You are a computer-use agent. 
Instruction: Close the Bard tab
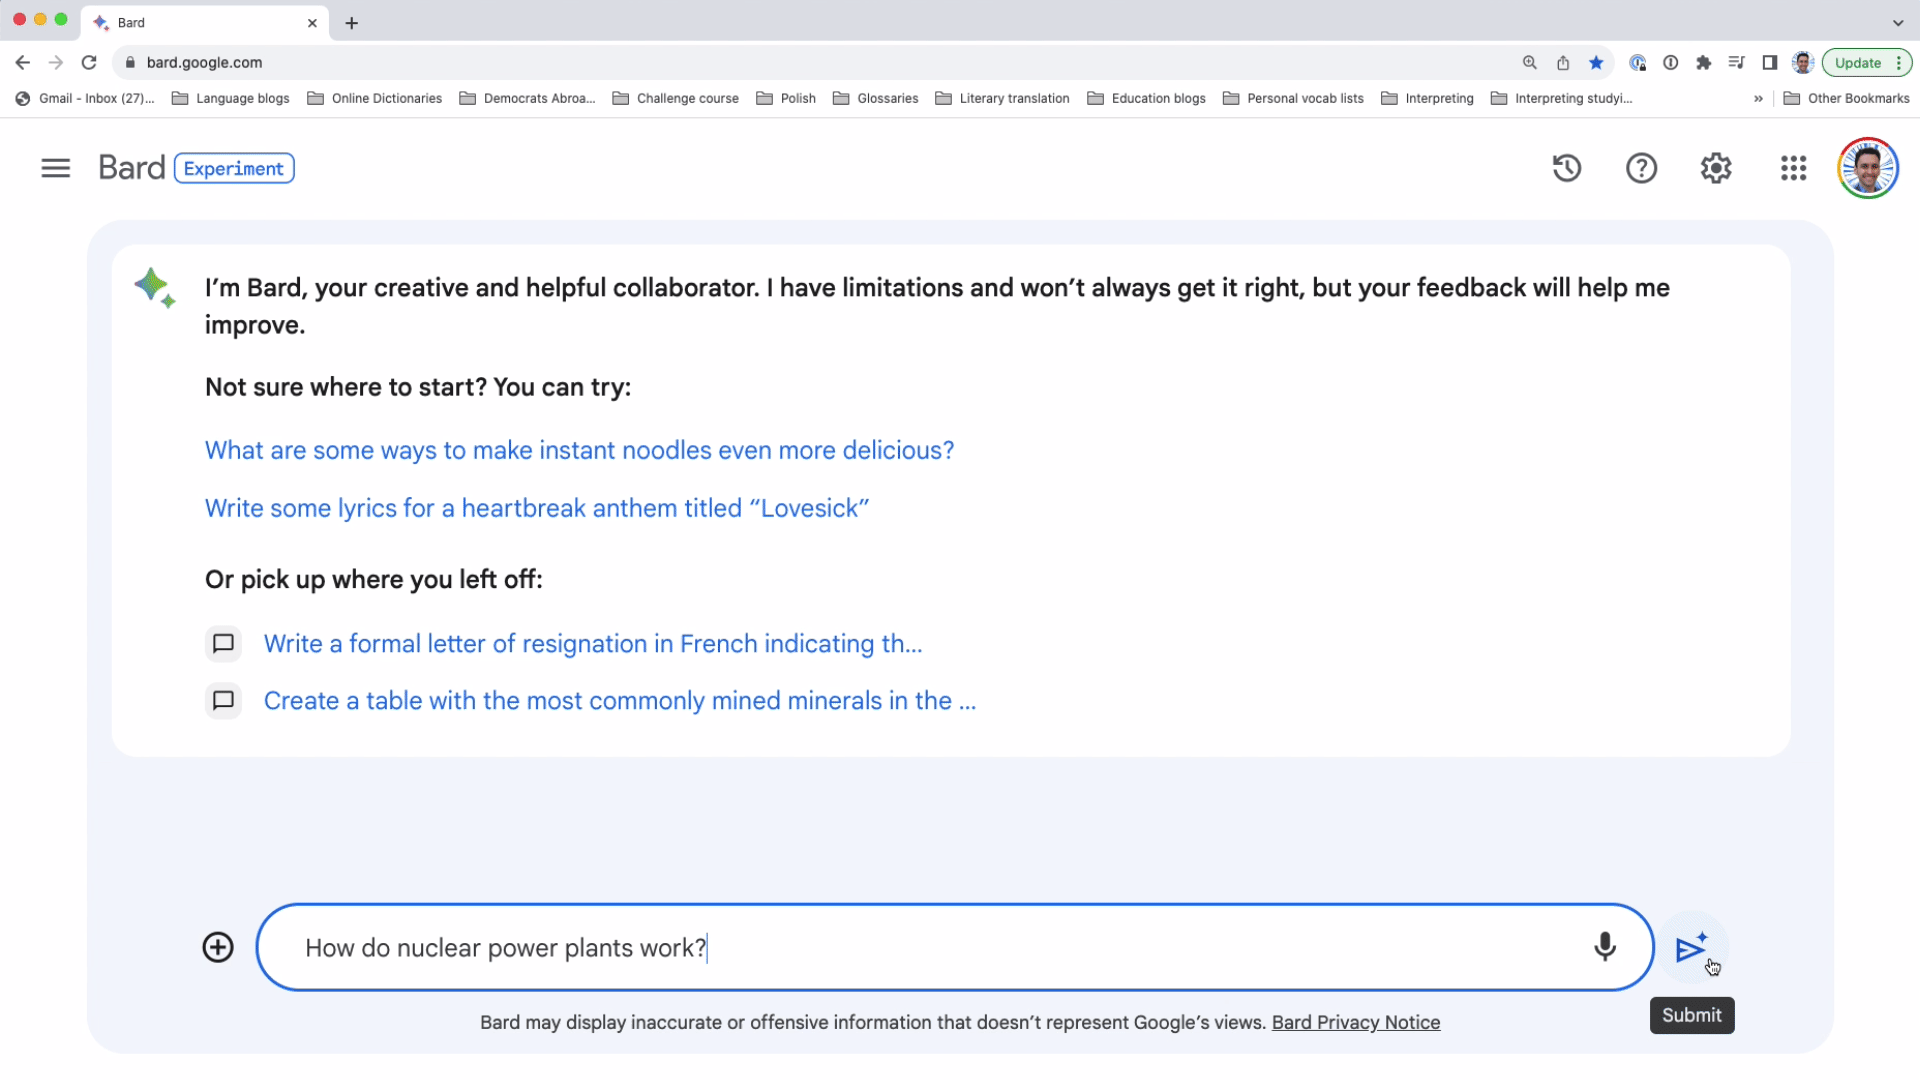(312, 23)
